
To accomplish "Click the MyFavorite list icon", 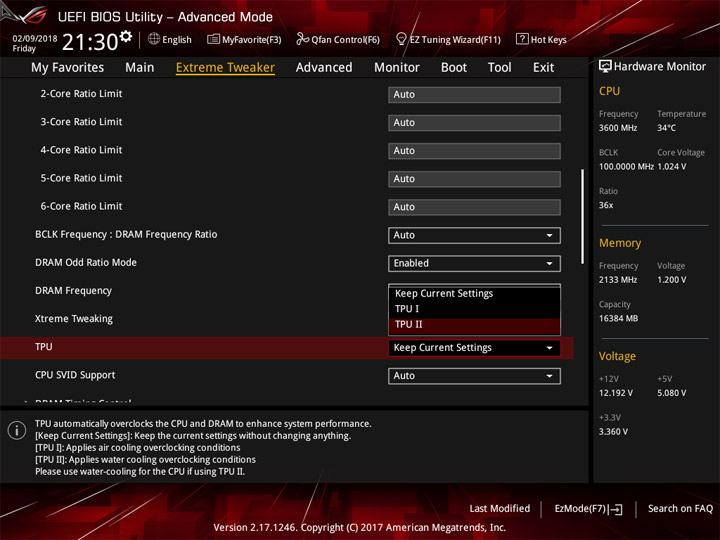I will tap(213, 39).
